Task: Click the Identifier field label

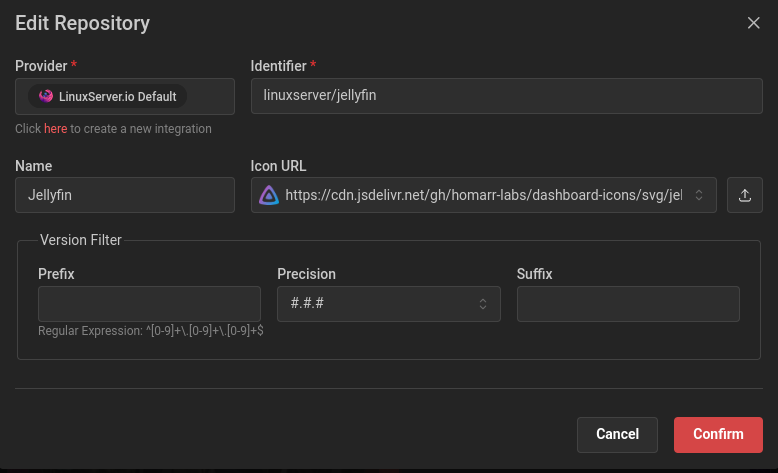Action: pos(278,66)
